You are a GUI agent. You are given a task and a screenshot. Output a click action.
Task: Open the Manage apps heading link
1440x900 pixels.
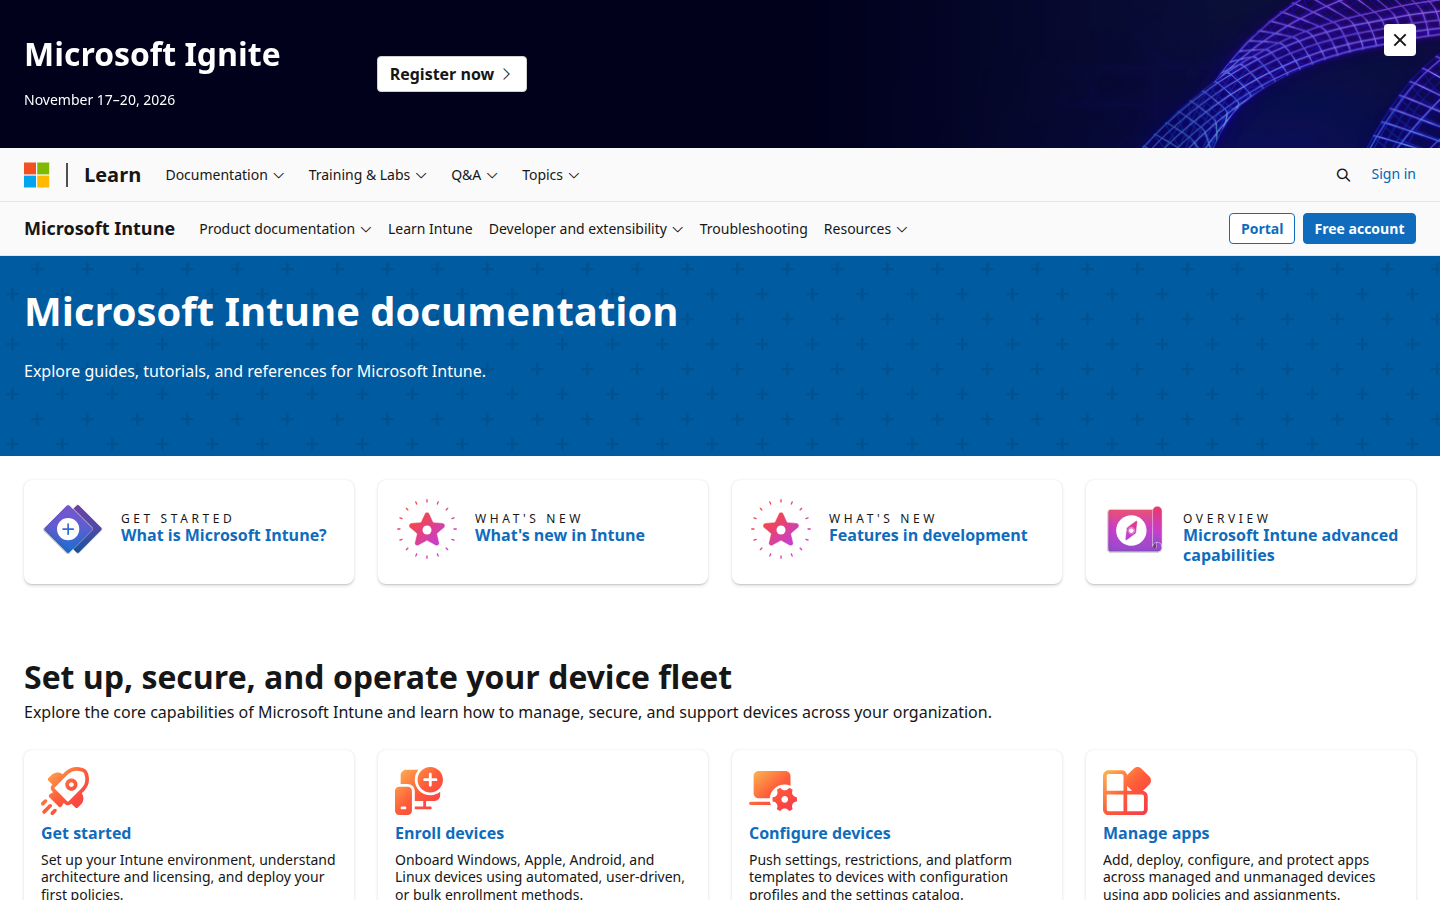tap(1156, 833)
